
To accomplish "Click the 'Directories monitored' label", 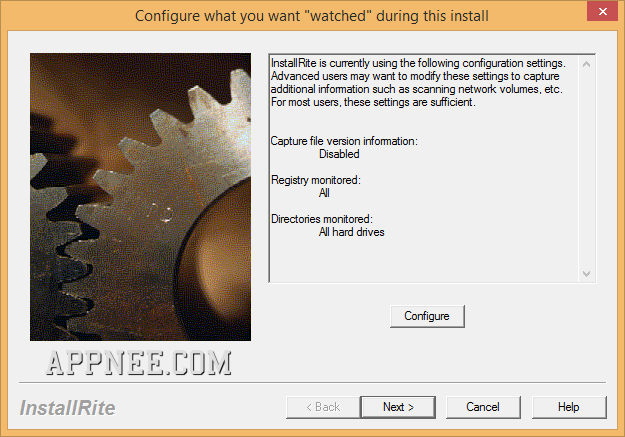I will click(x=322, y=219).
